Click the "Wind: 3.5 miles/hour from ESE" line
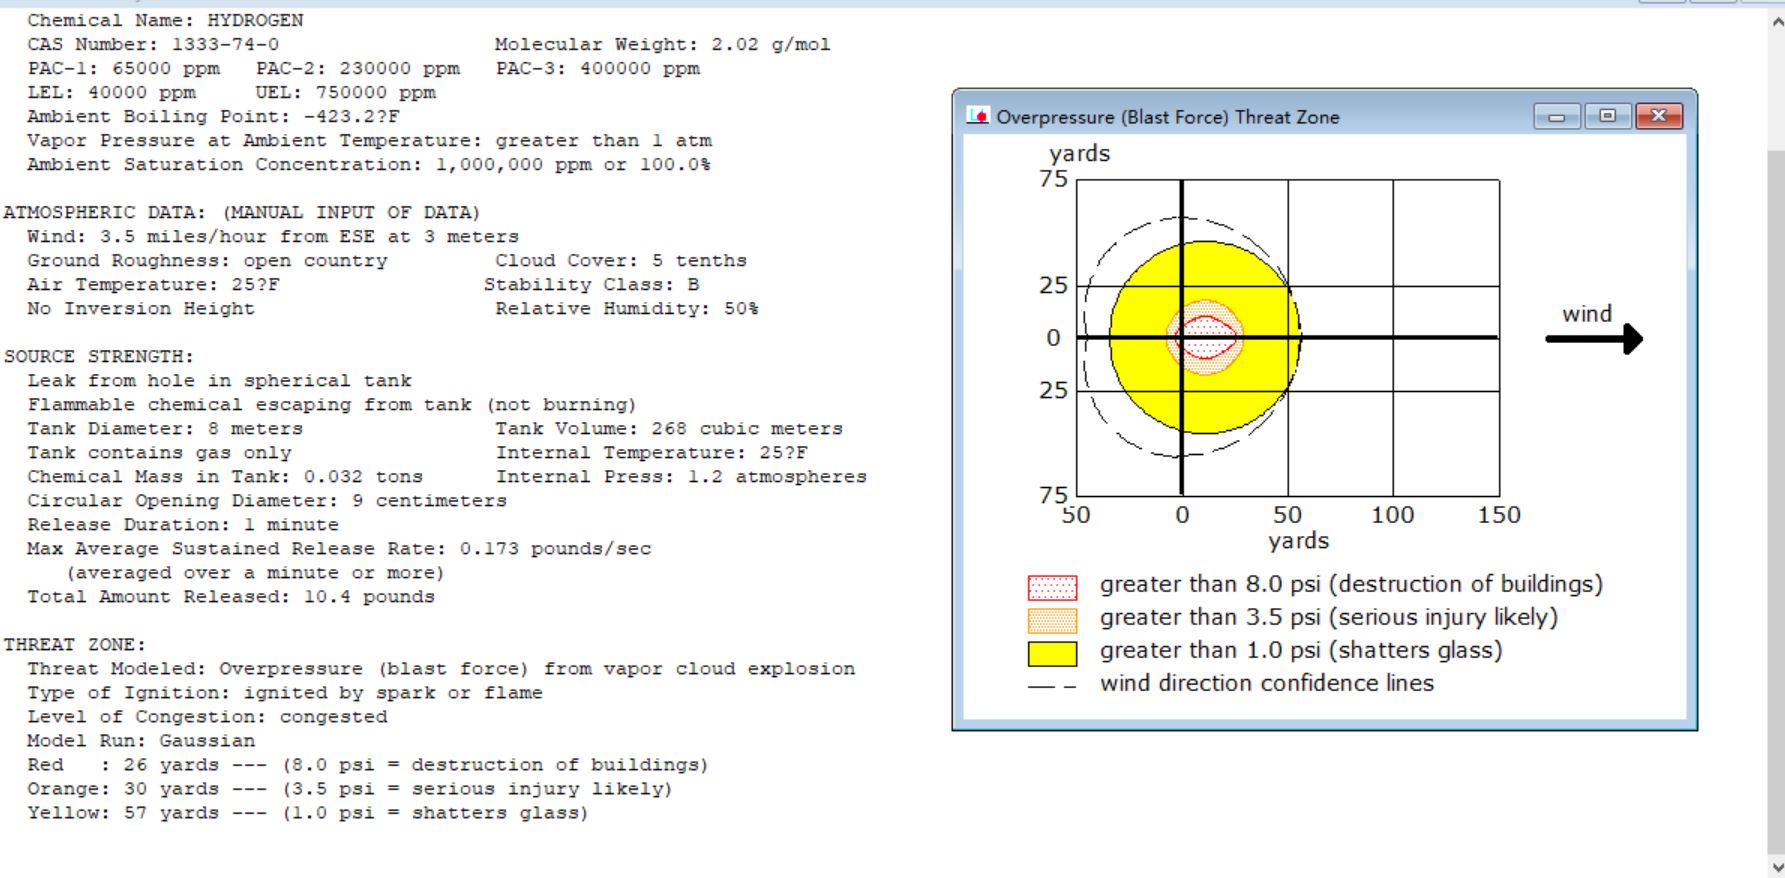Image resolution: width=1785 pixels, height=878 pixels. (x=273, y=236)
